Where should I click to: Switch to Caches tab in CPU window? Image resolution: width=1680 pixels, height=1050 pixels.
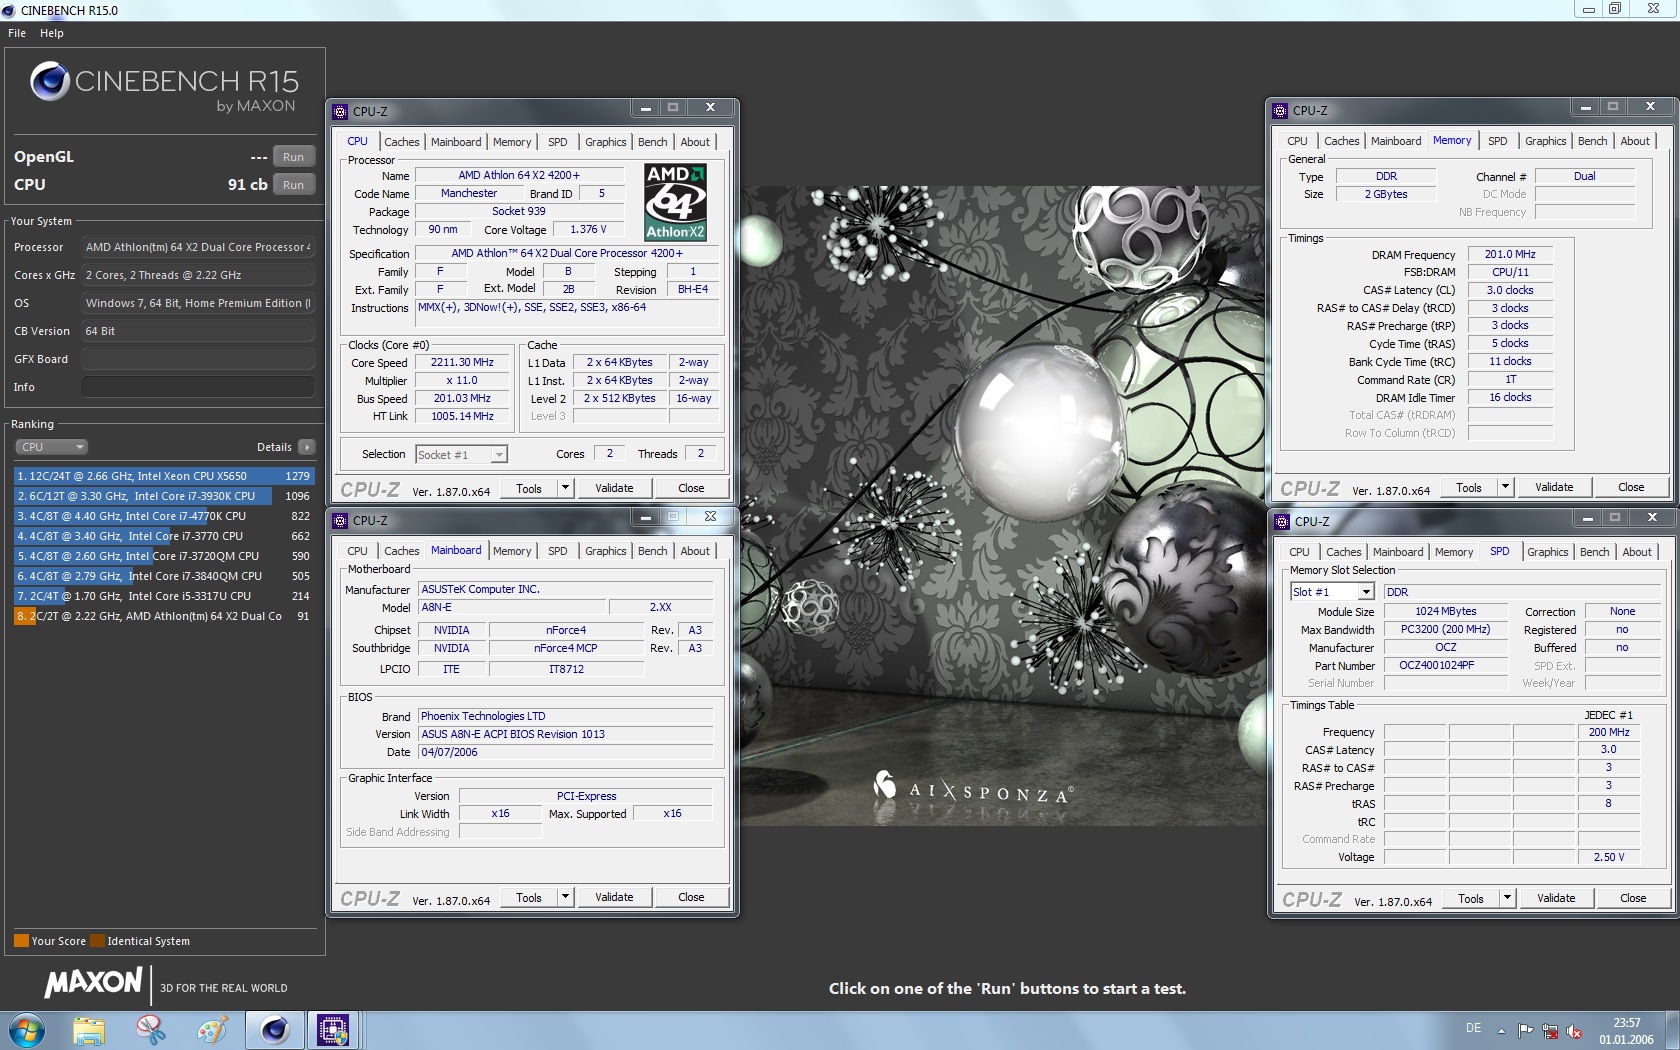coord(401,142)
